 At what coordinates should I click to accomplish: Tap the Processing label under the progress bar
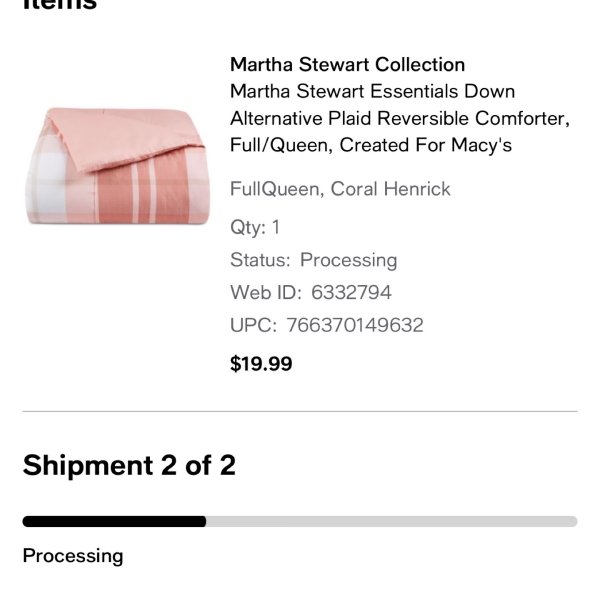73,556
